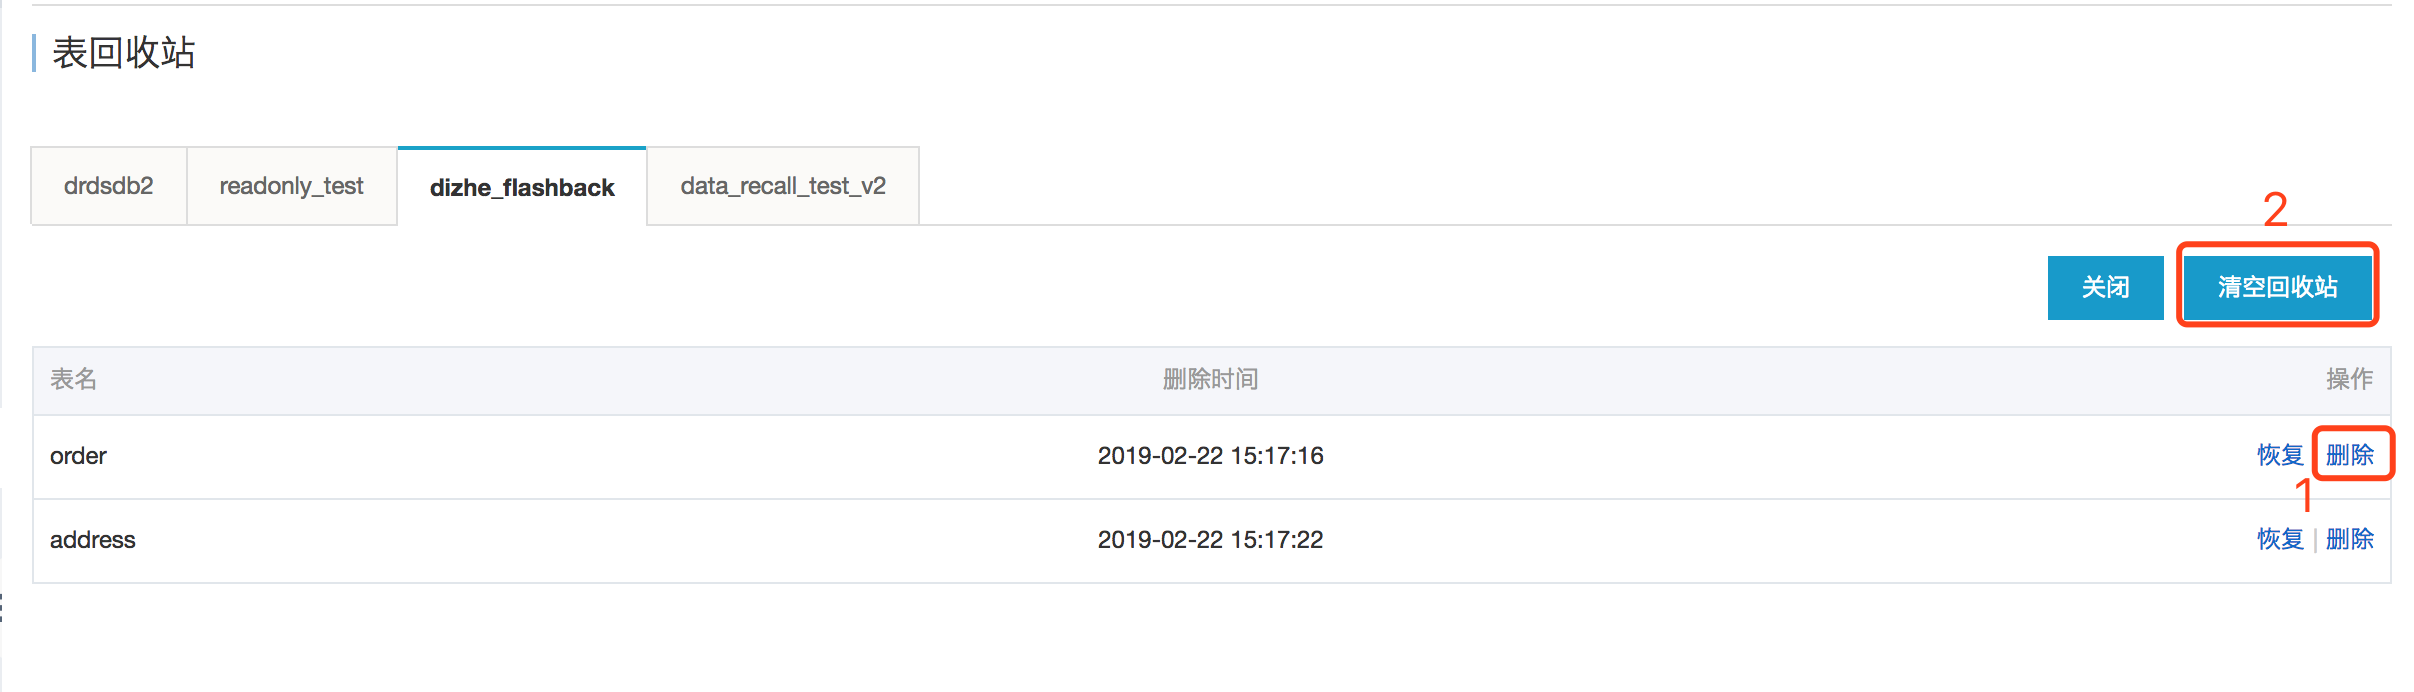Switch to the drdsdb2 tab
Image resolution: width=2414 pixels, height=692 pixels.
click(109, 186)
